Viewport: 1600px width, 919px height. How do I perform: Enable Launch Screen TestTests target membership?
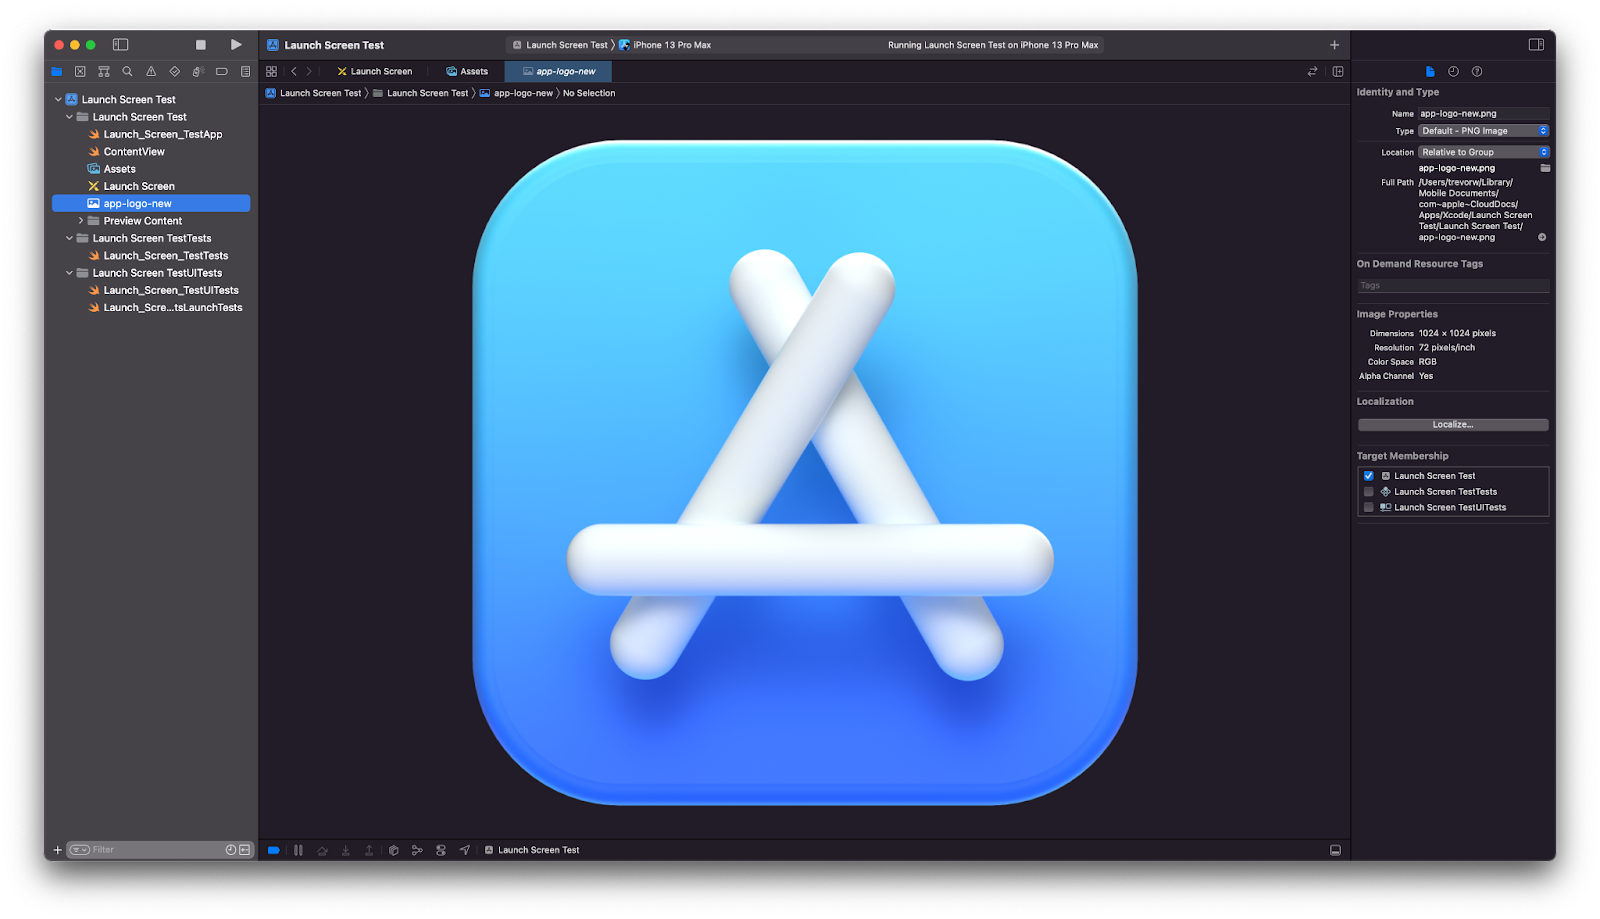tap(1369, 492)
